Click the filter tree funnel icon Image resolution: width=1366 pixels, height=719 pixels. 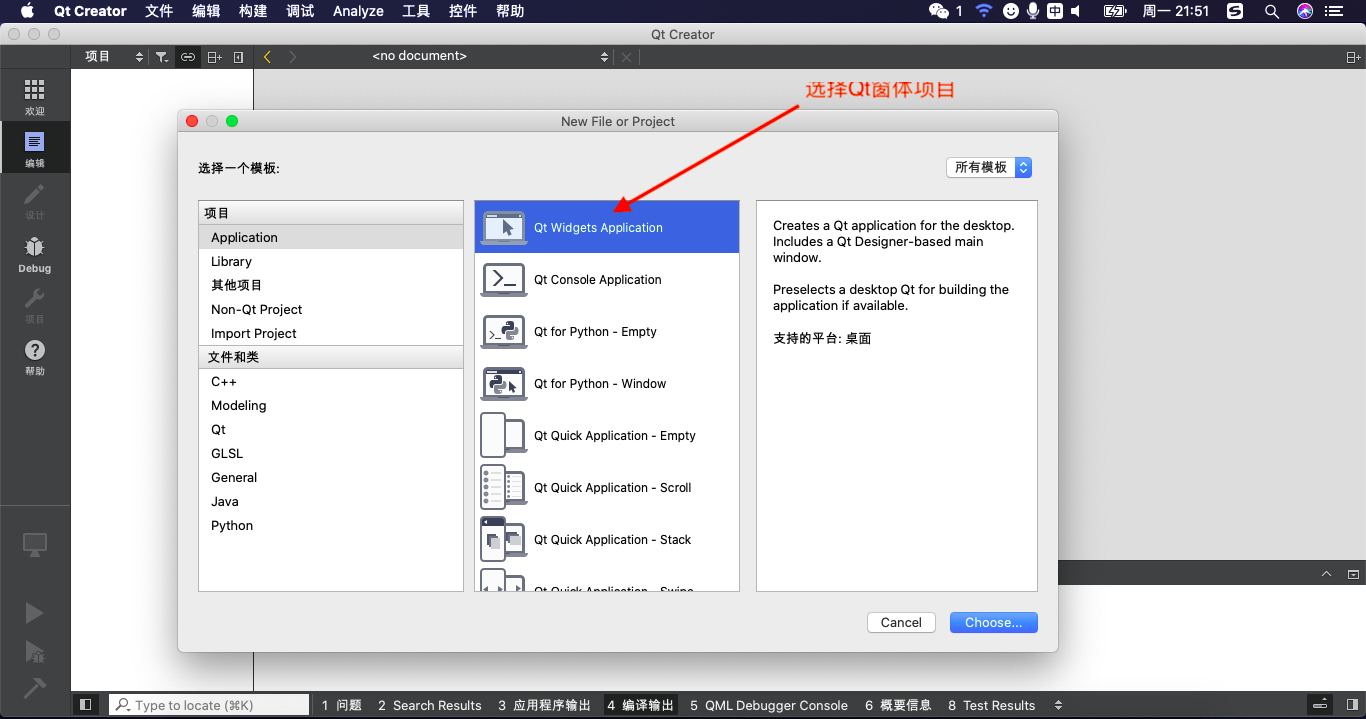pos(162,57)
